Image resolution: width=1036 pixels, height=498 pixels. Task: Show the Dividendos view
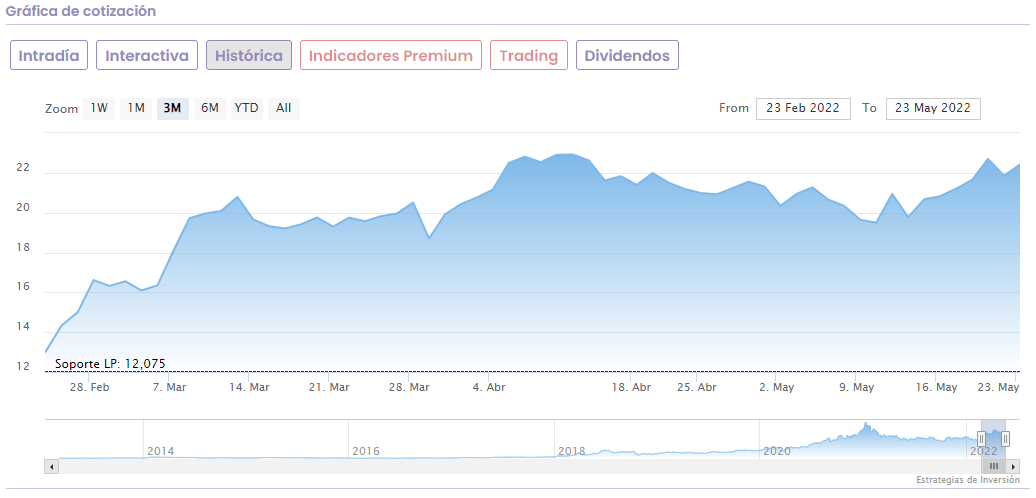coord(627,55)
